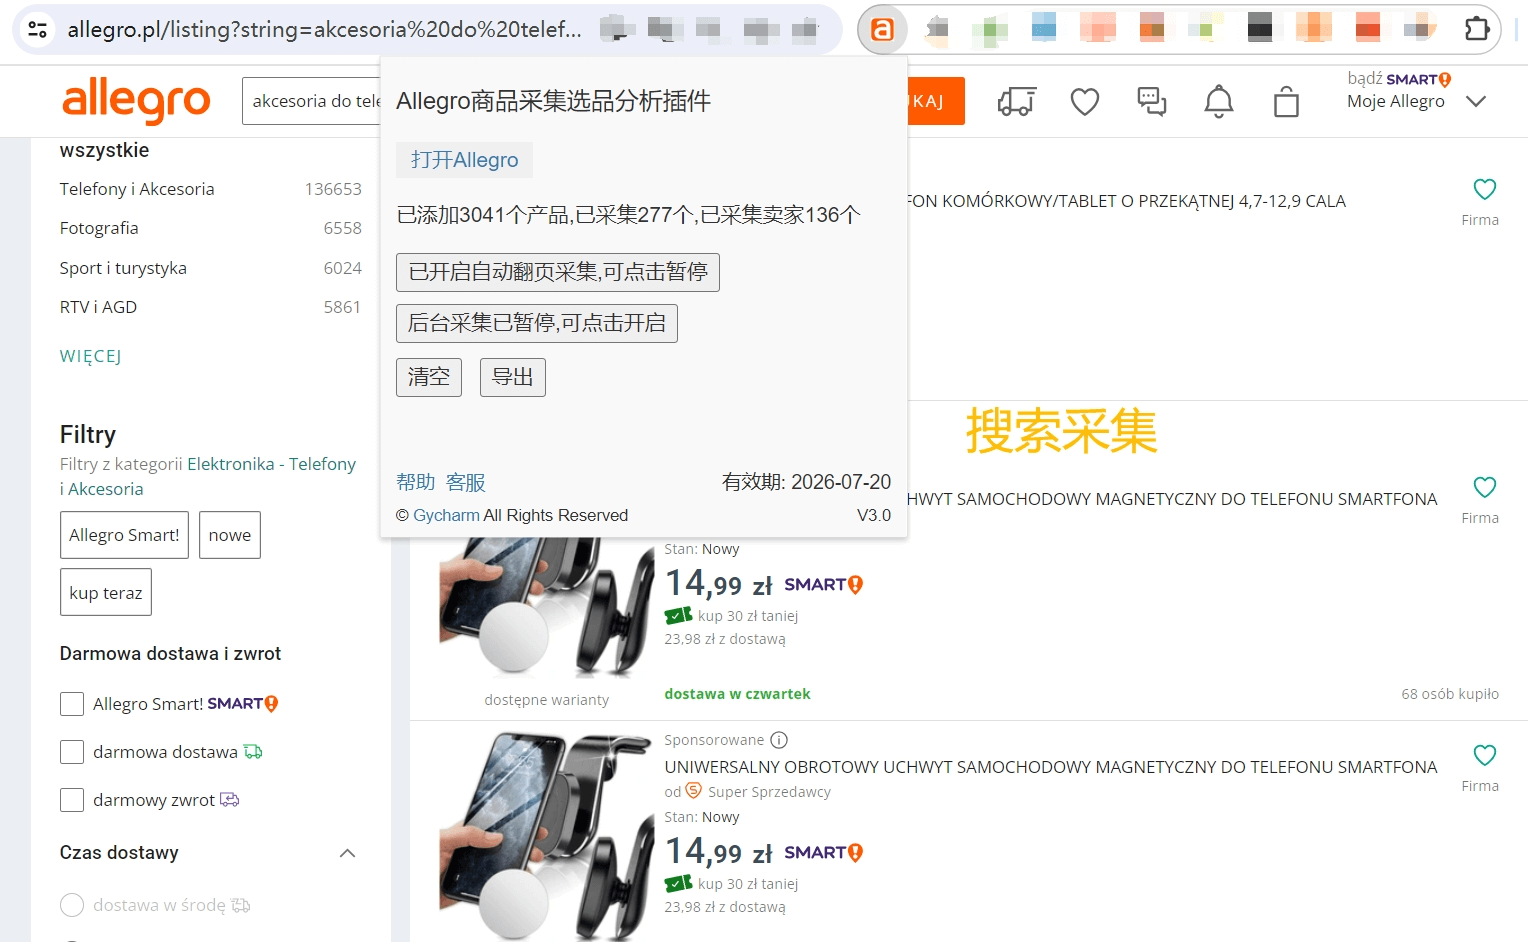Favorite the Sponsorowane magnetic holder listing

pyautogui.click(x=1485, y=755)
